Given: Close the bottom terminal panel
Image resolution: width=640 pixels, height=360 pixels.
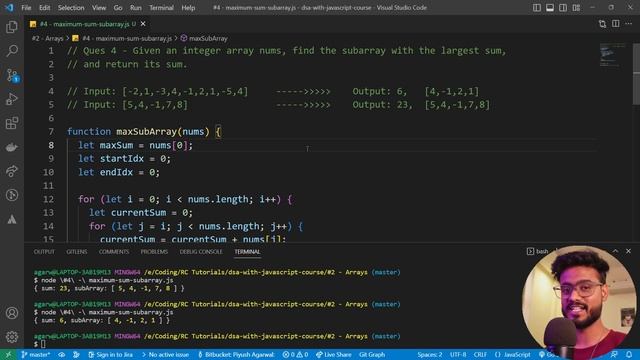Looking at the screenshot, I should 629,251.
